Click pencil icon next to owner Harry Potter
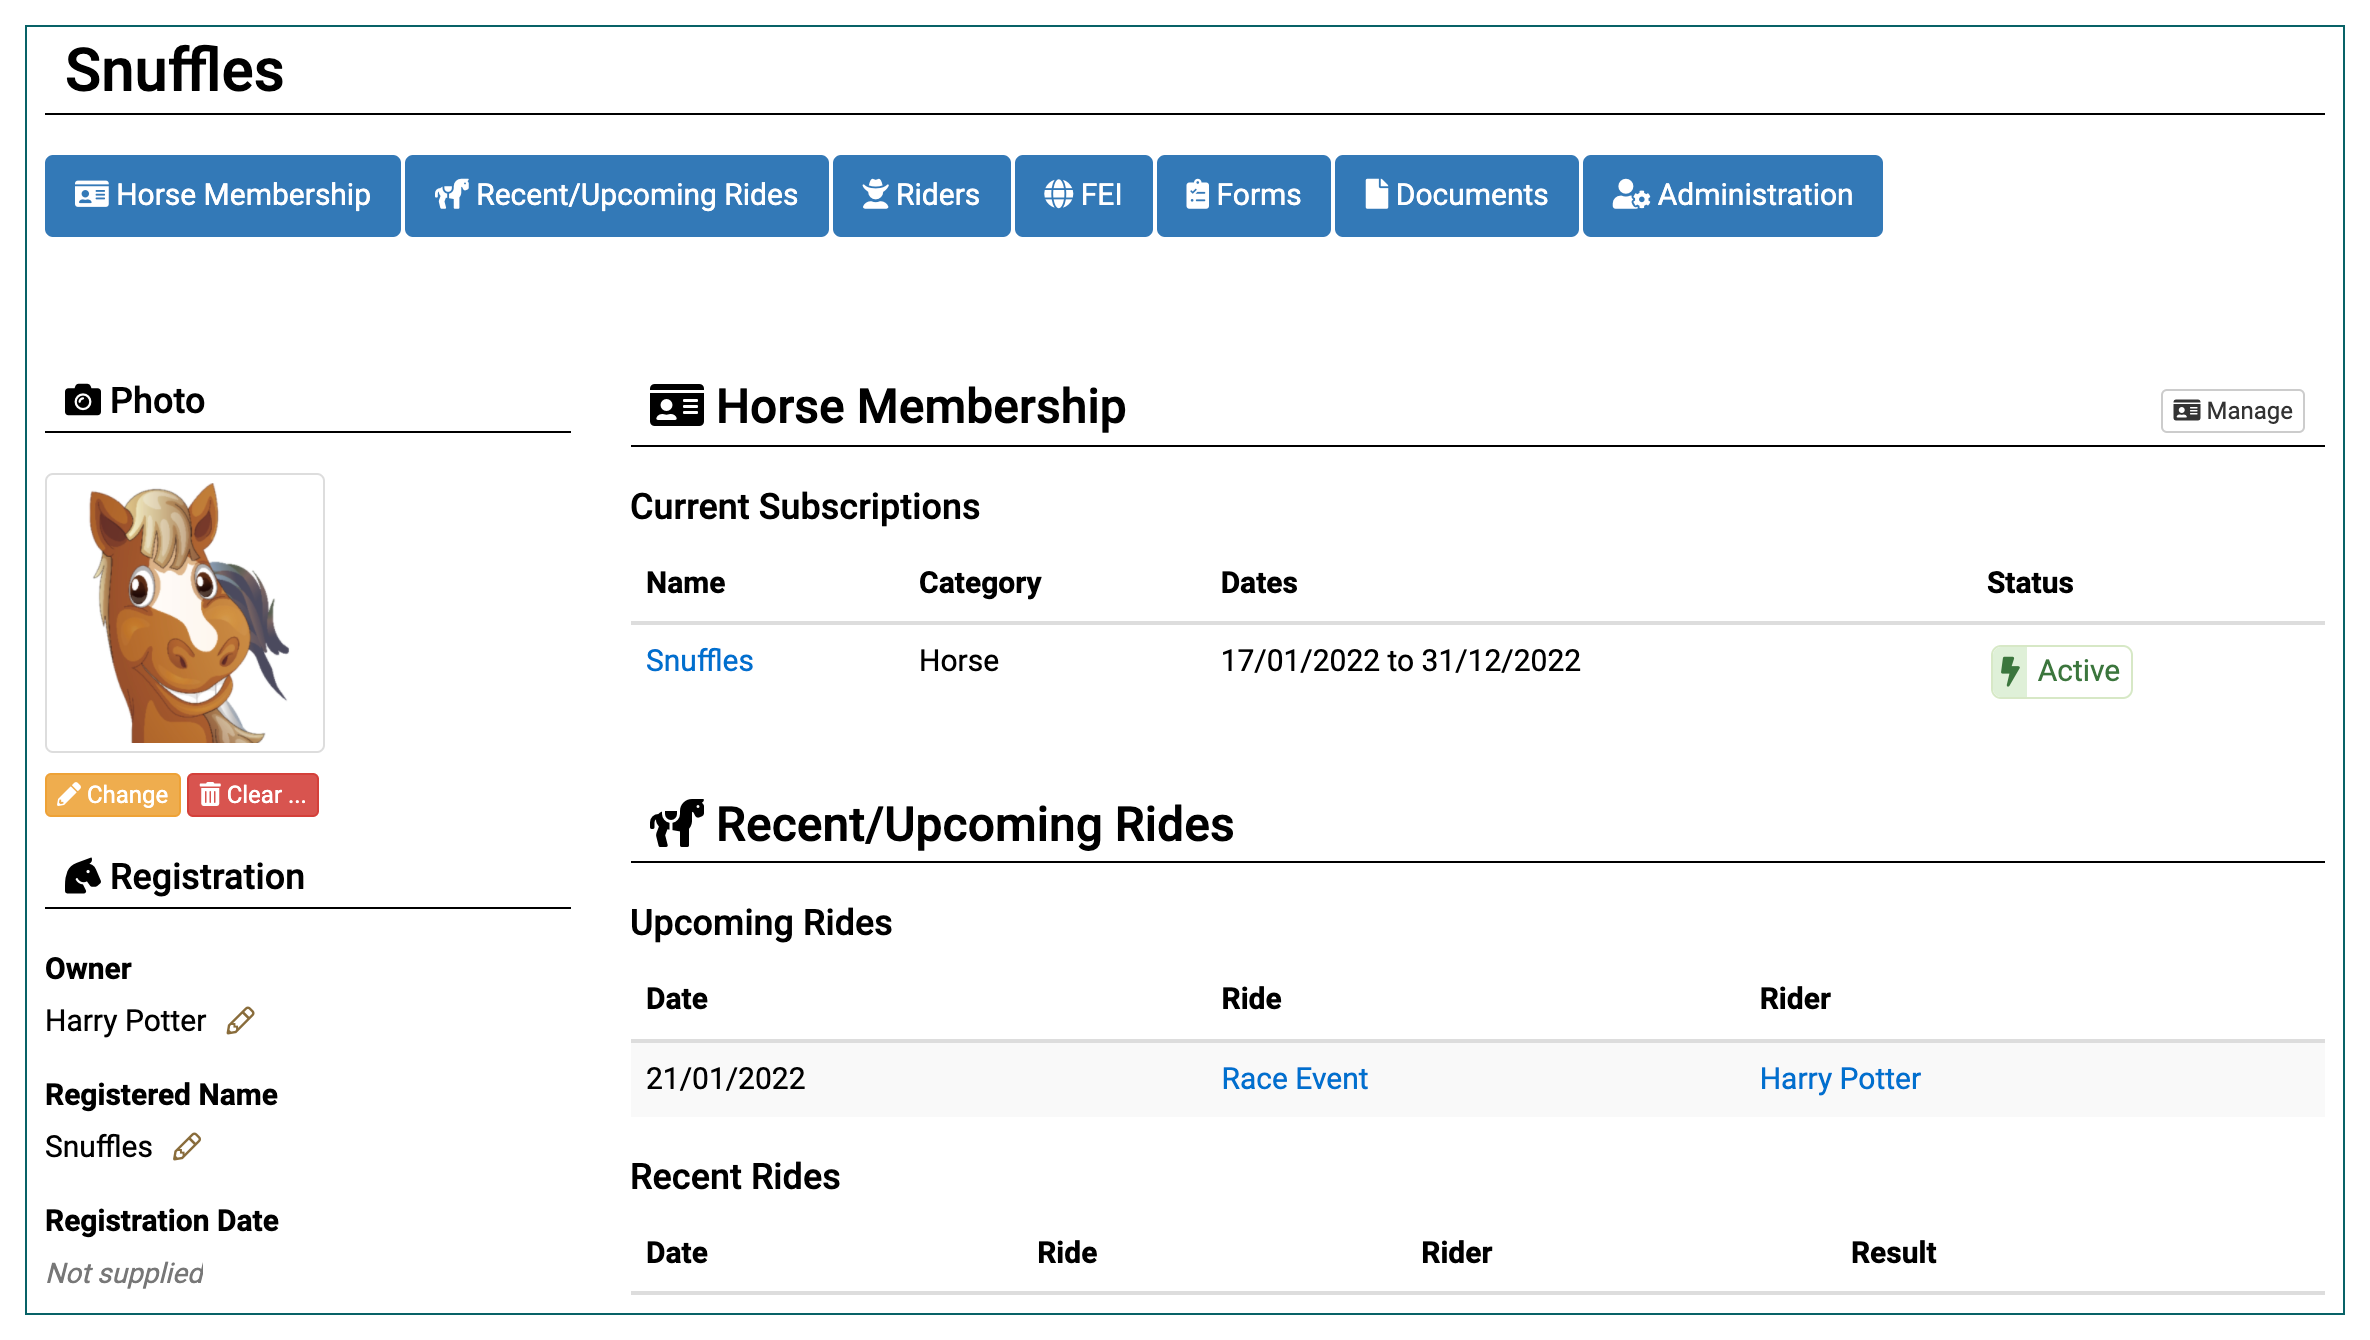The height and width of the screenshot is (1340, 2370). tap(240, 1021)
